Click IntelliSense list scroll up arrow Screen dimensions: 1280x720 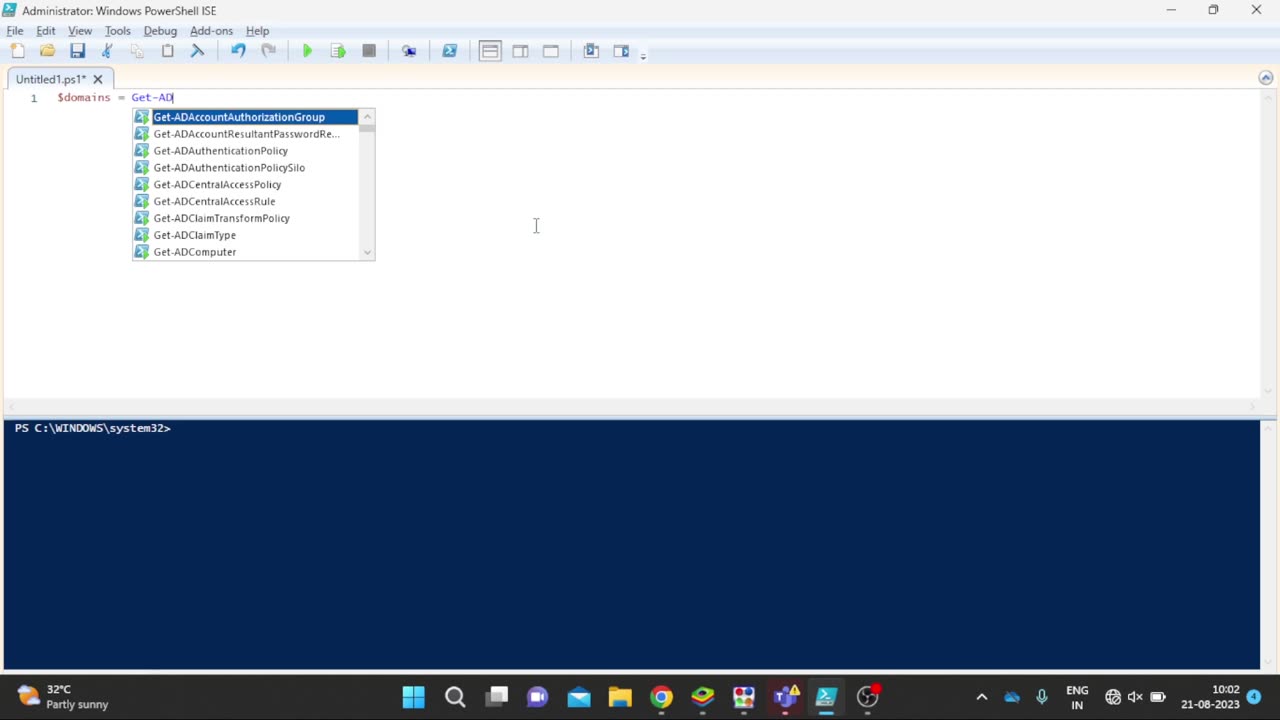pos(367,117)
